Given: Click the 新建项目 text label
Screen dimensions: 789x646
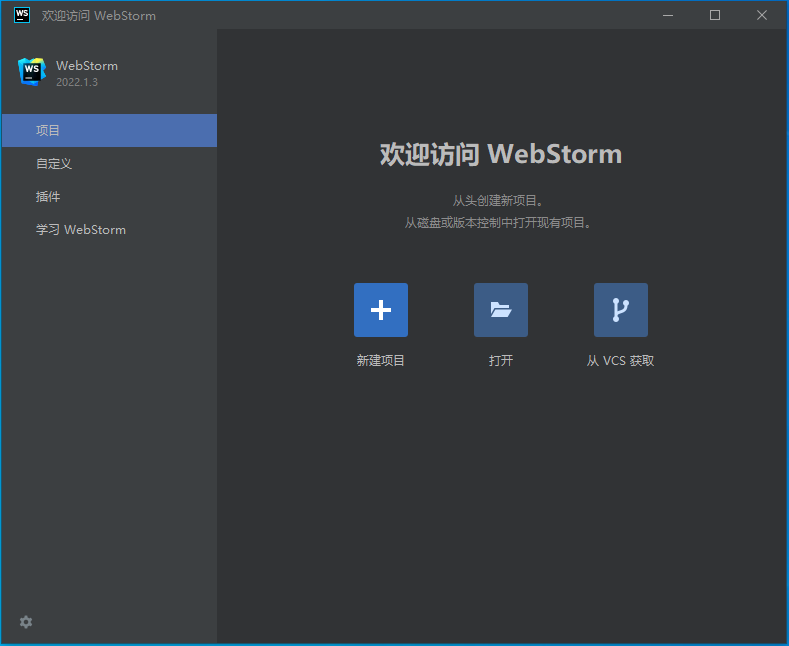Looking at the screenshot, I should [x=381, y=361].
